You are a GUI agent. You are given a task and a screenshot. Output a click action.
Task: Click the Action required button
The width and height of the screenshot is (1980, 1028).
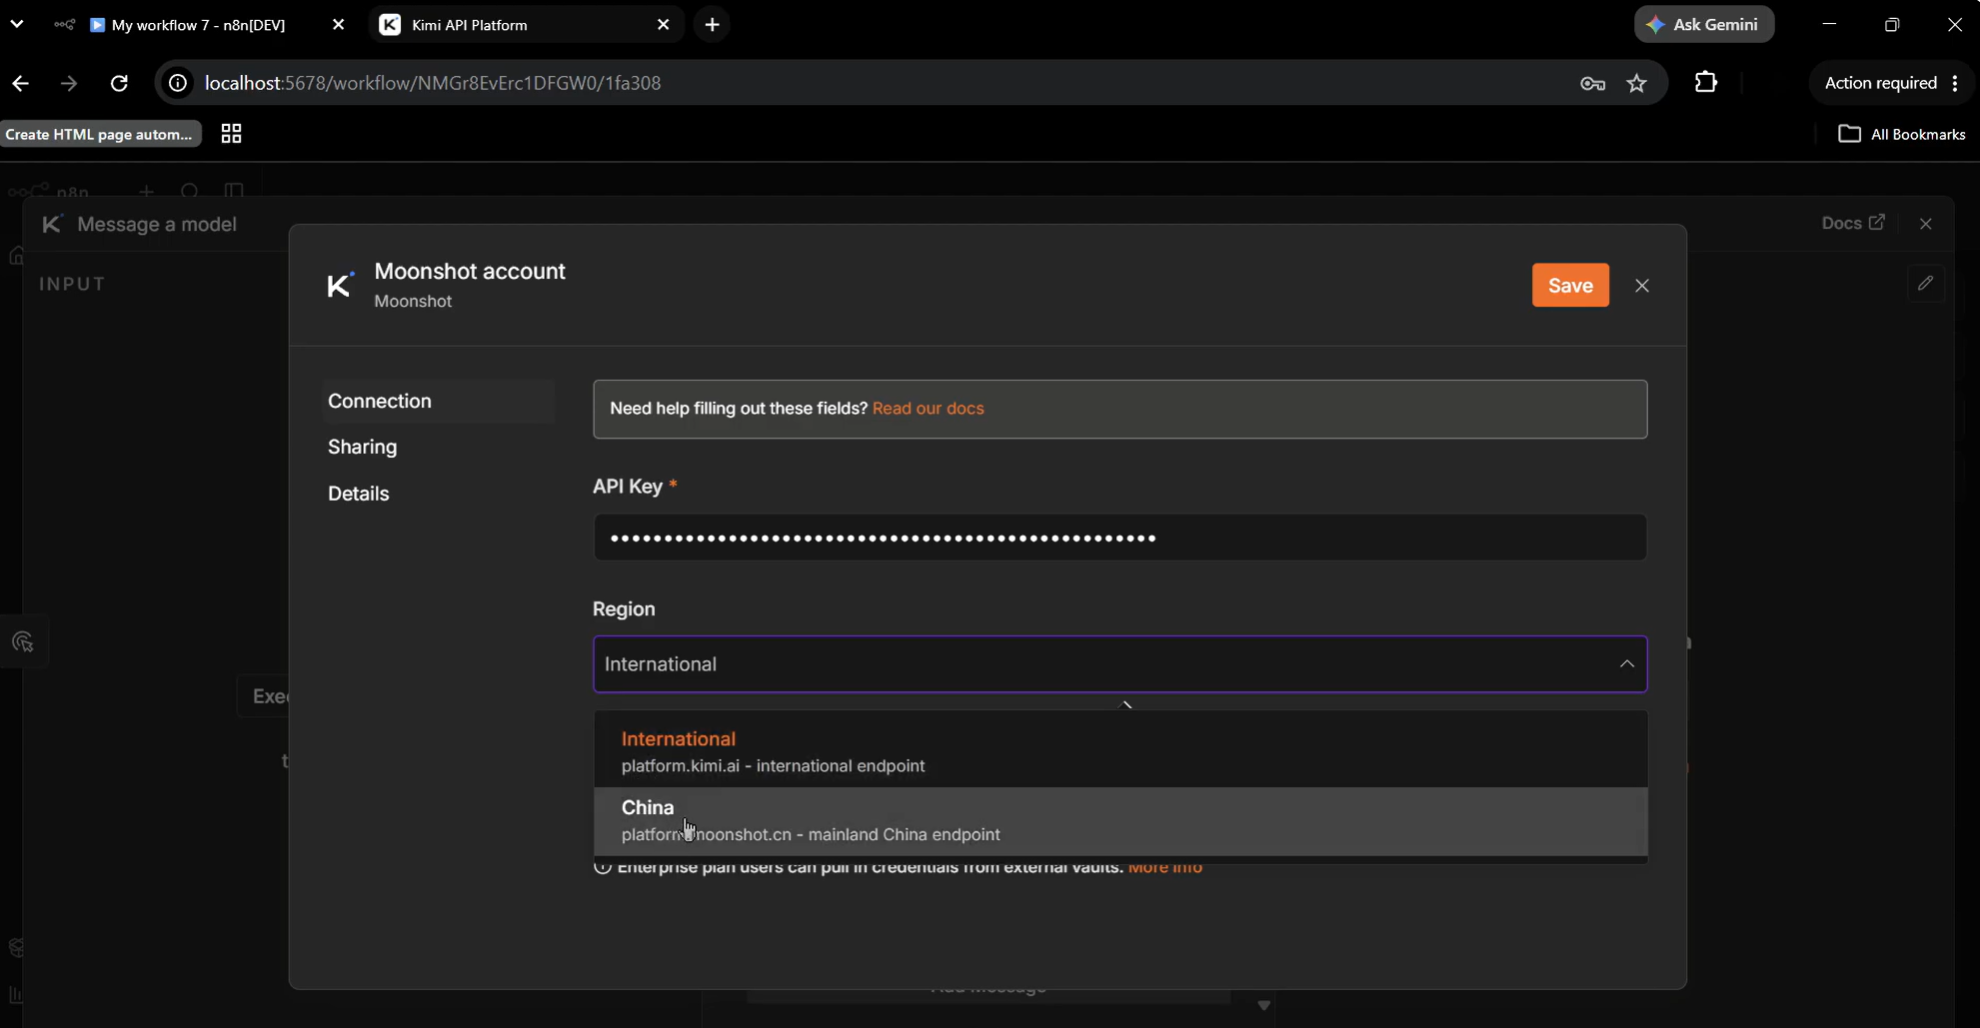point(1880,83)
